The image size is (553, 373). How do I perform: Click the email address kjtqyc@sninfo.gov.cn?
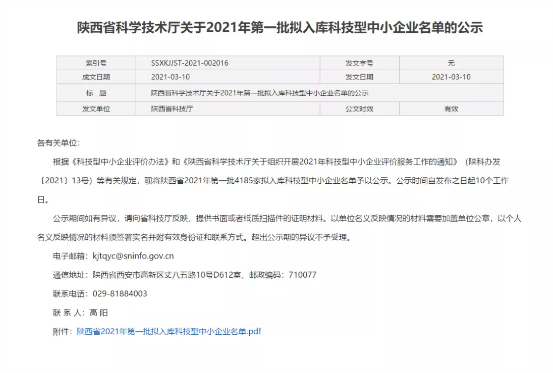click(133, 256)
